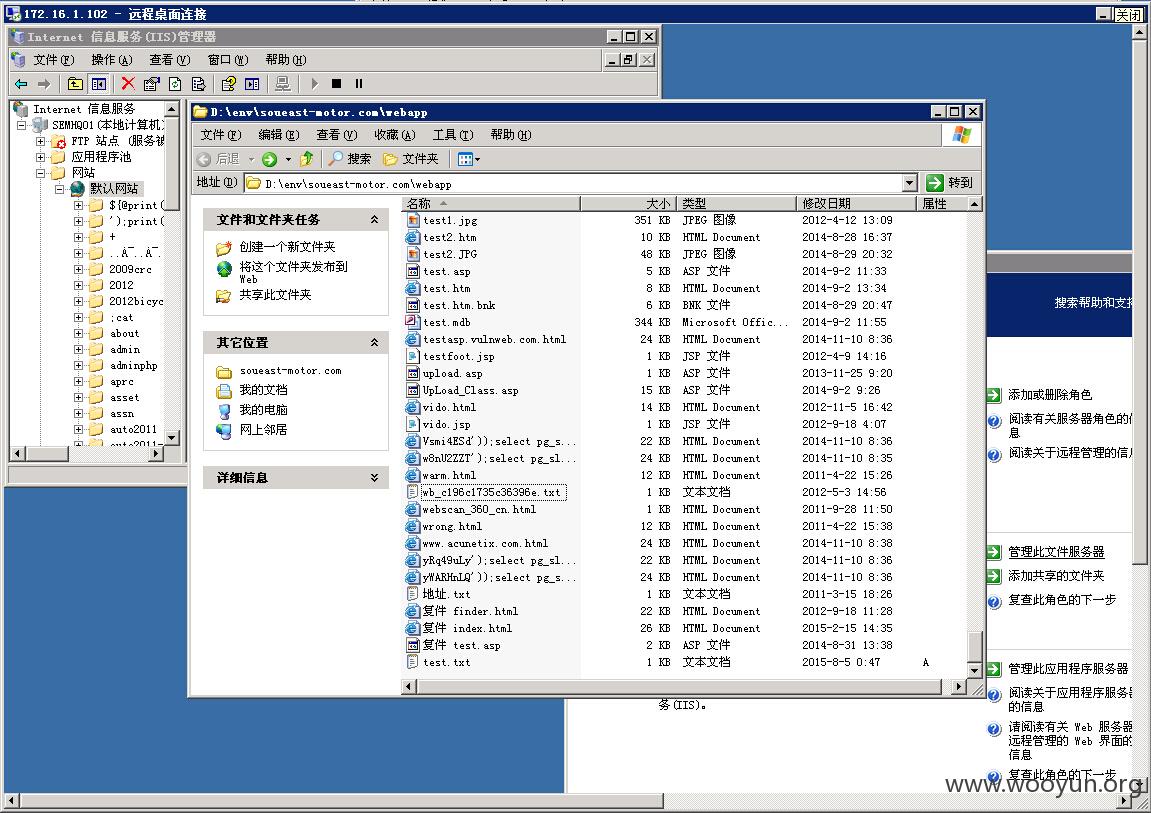Open Explorer 工具(T) menu
Viewport: 1151px width, 813px height.
point(453,135)
